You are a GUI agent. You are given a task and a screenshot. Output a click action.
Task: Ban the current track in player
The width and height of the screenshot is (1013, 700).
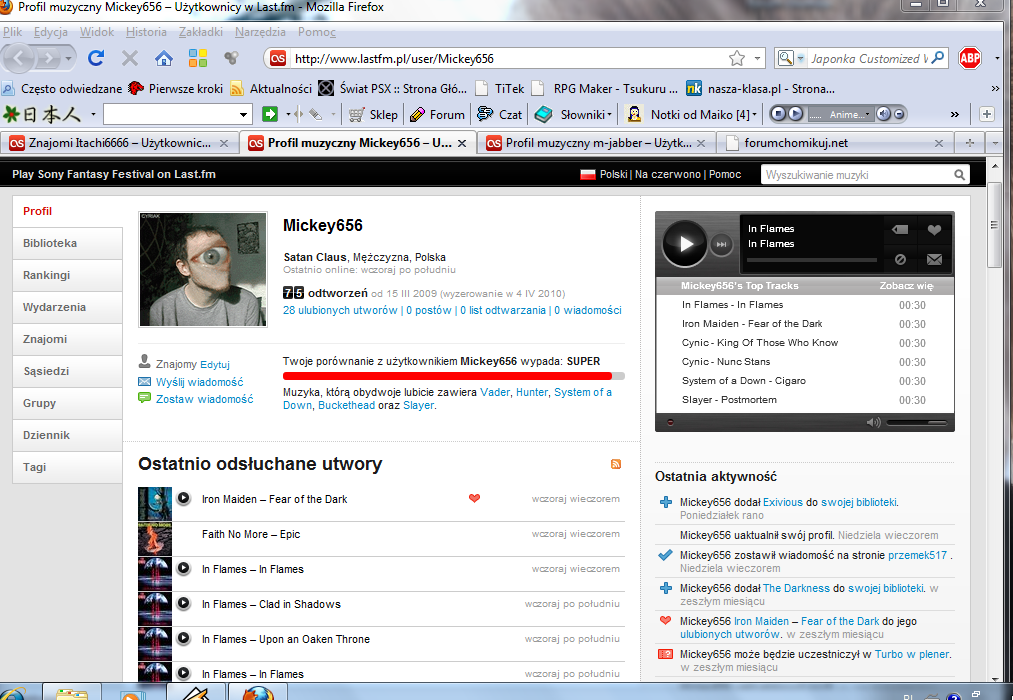tap(900, 260)
